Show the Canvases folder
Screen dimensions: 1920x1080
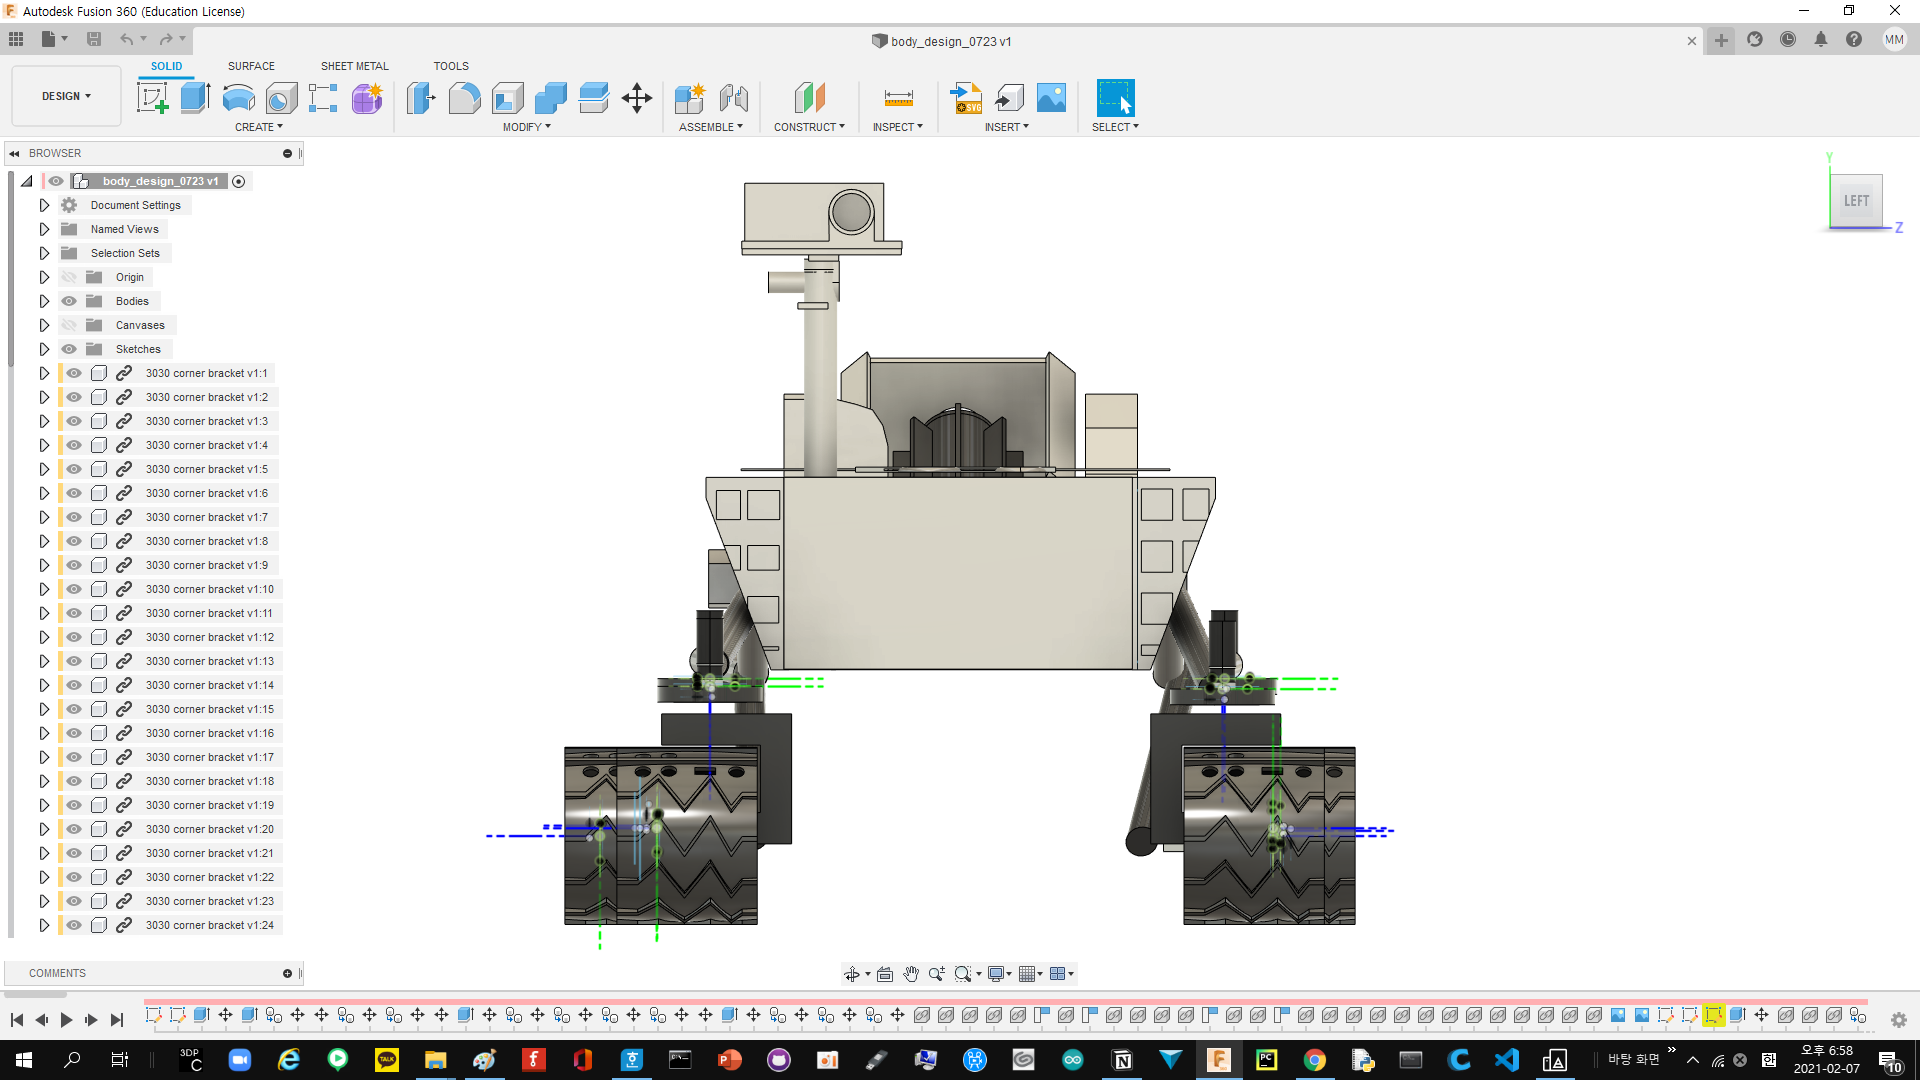click(69, 325)
